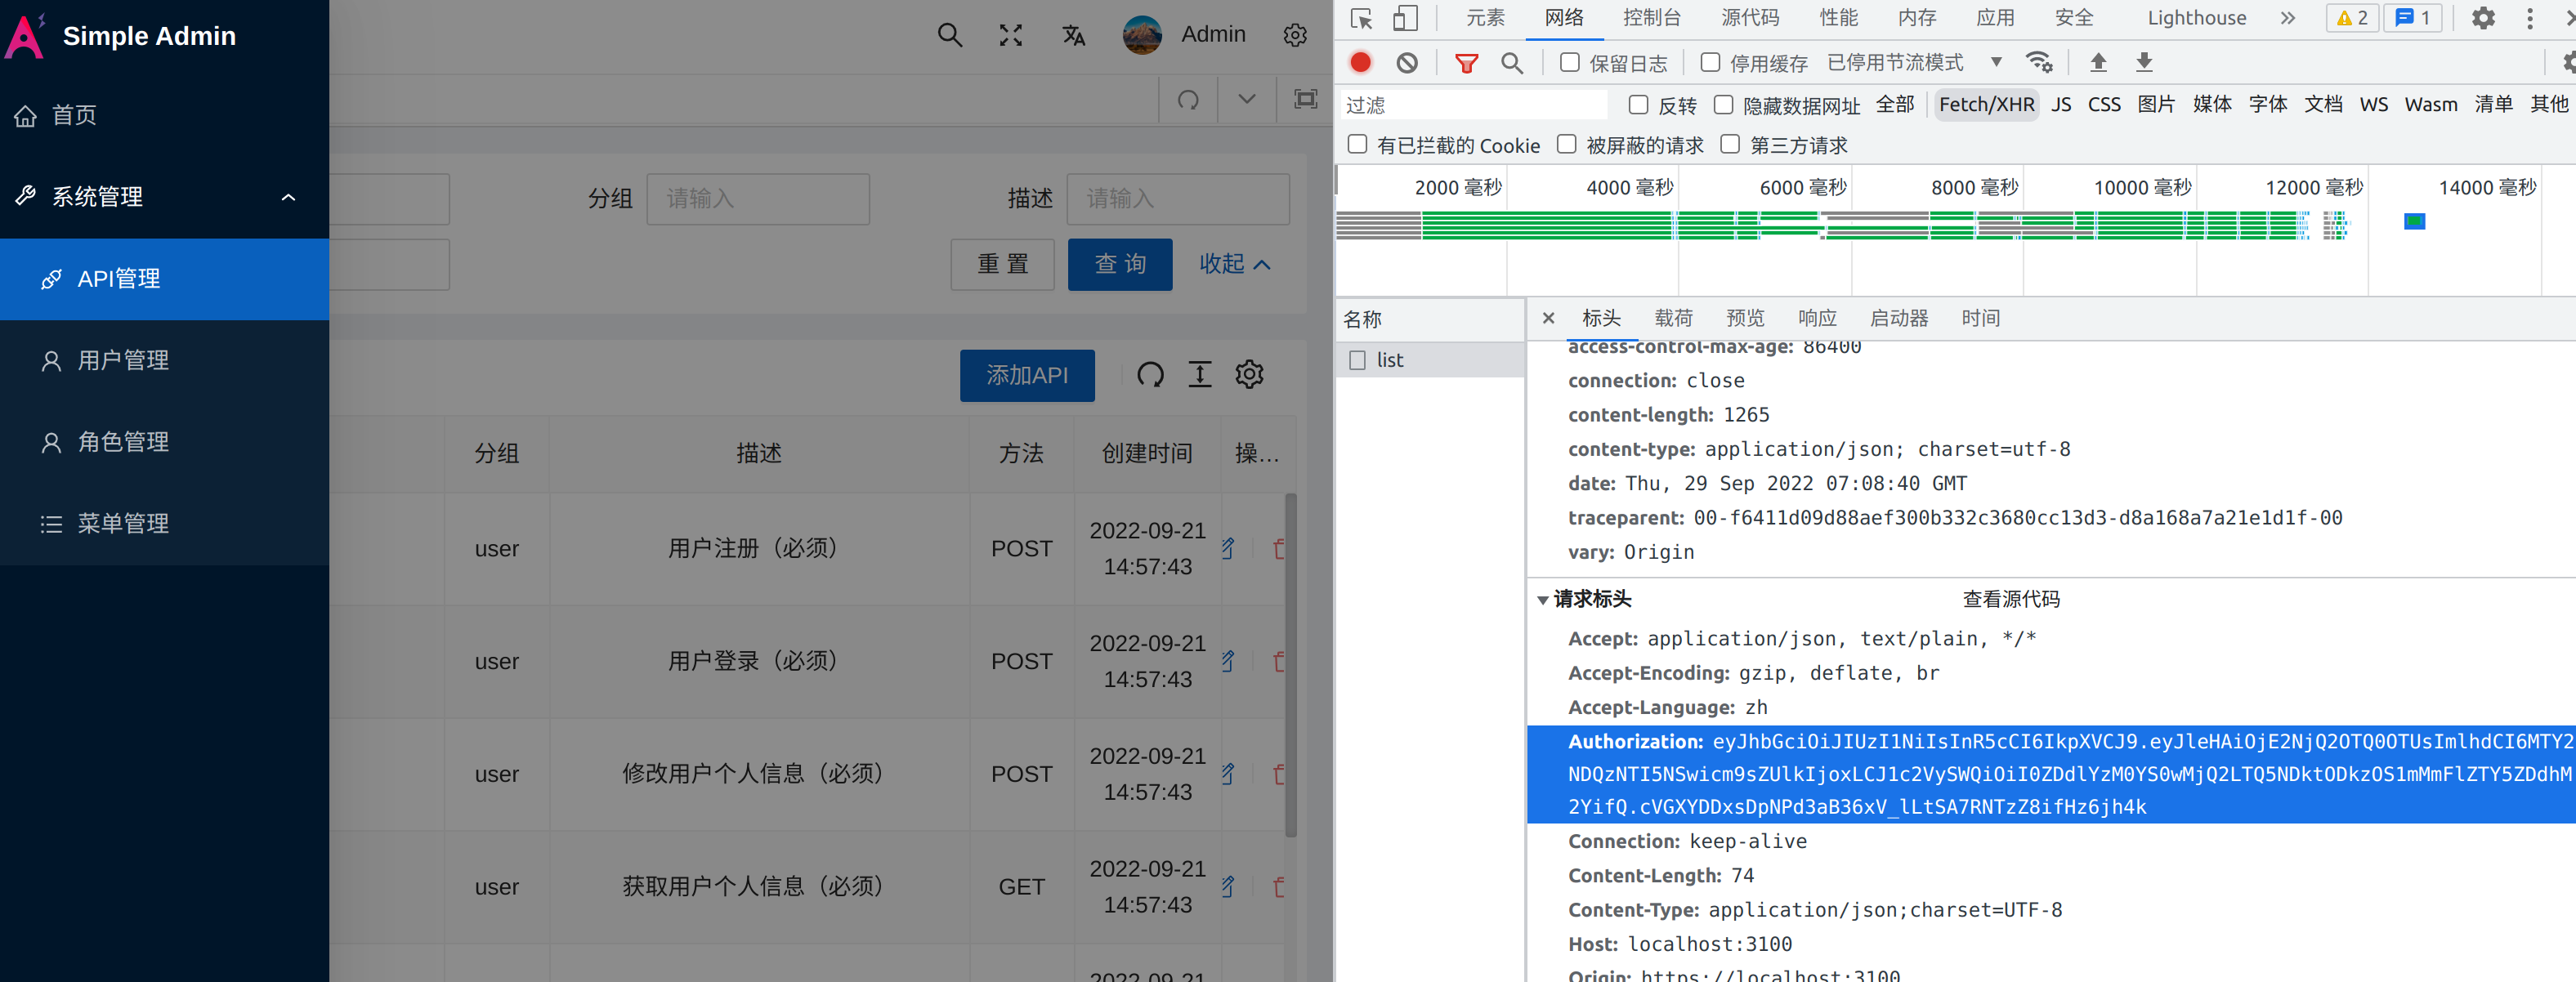Check 隐藏数据网址 checkbox
The image size is (2576, 982).
pyautogui.click(x=1723, y=104)
